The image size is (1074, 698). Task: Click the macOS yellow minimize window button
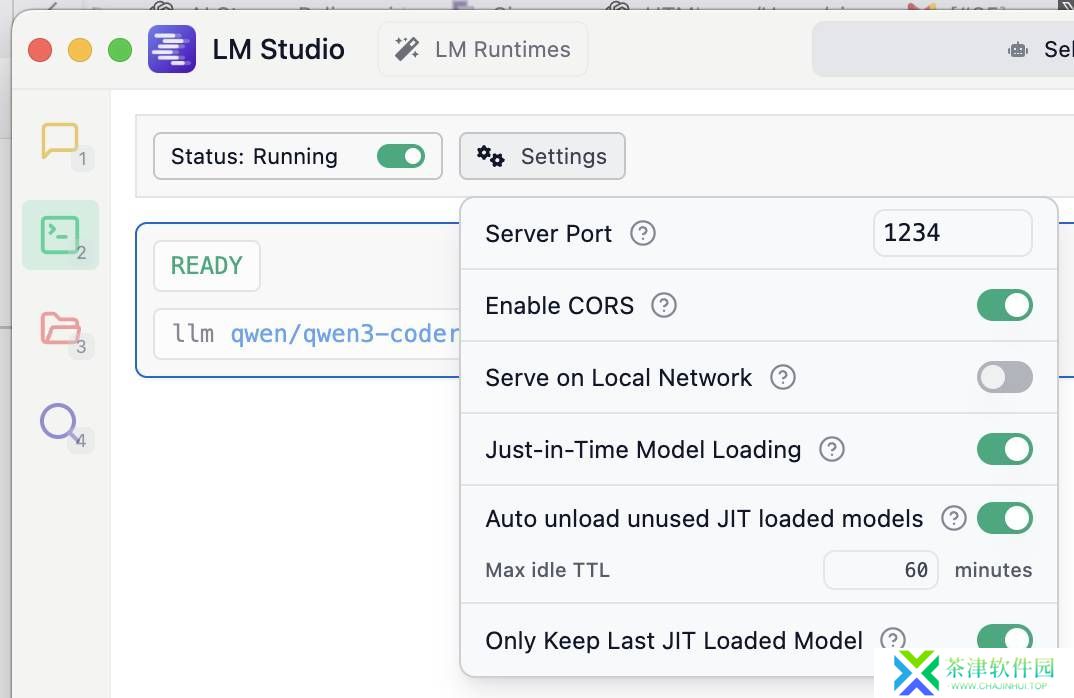(x=80, y=50)
